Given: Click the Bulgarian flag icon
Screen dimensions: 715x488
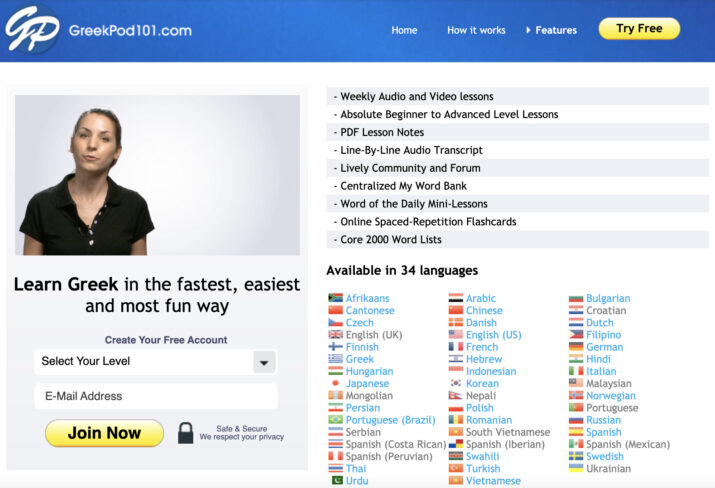Looking at the screenshot, I should click(576, 298).
